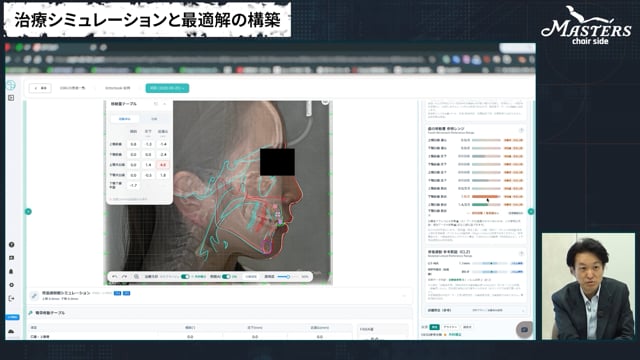Click the back button in the top bar
Screen dimensions: 640x360
pyautogui.click(x=40, y=88)
